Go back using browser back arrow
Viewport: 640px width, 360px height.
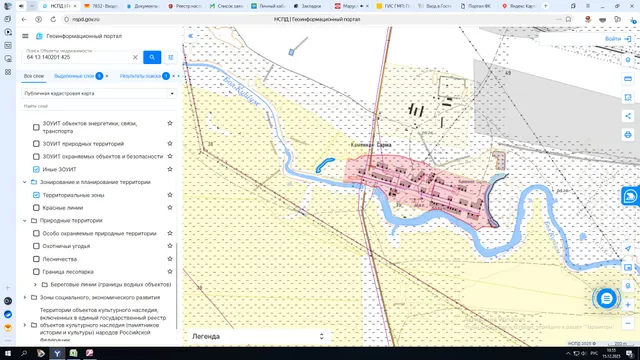tap(24, 19)
